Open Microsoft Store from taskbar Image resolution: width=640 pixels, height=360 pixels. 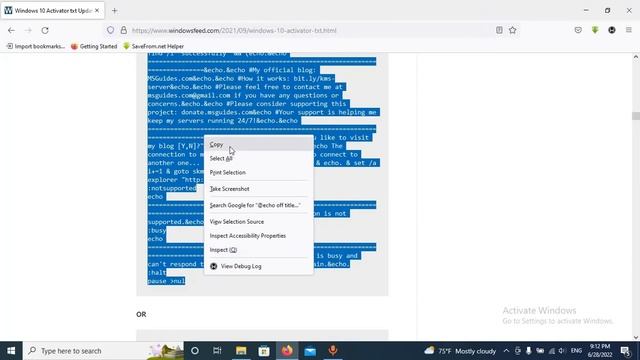tap(264, 351)
